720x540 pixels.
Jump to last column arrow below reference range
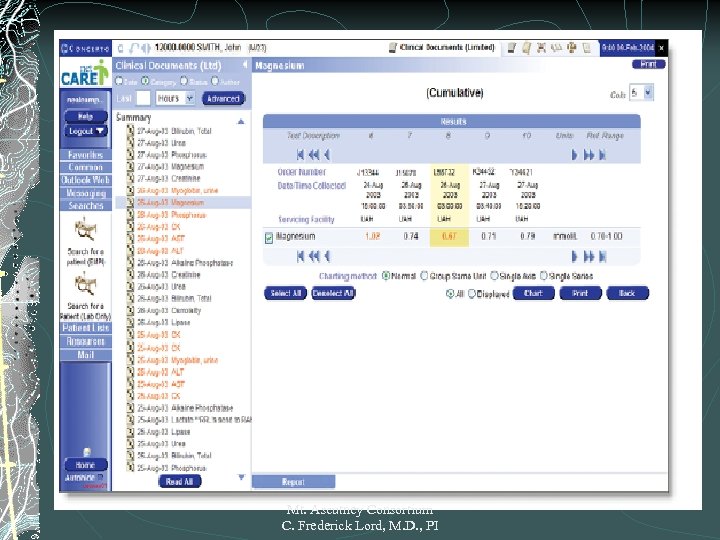tap(602, 256)
